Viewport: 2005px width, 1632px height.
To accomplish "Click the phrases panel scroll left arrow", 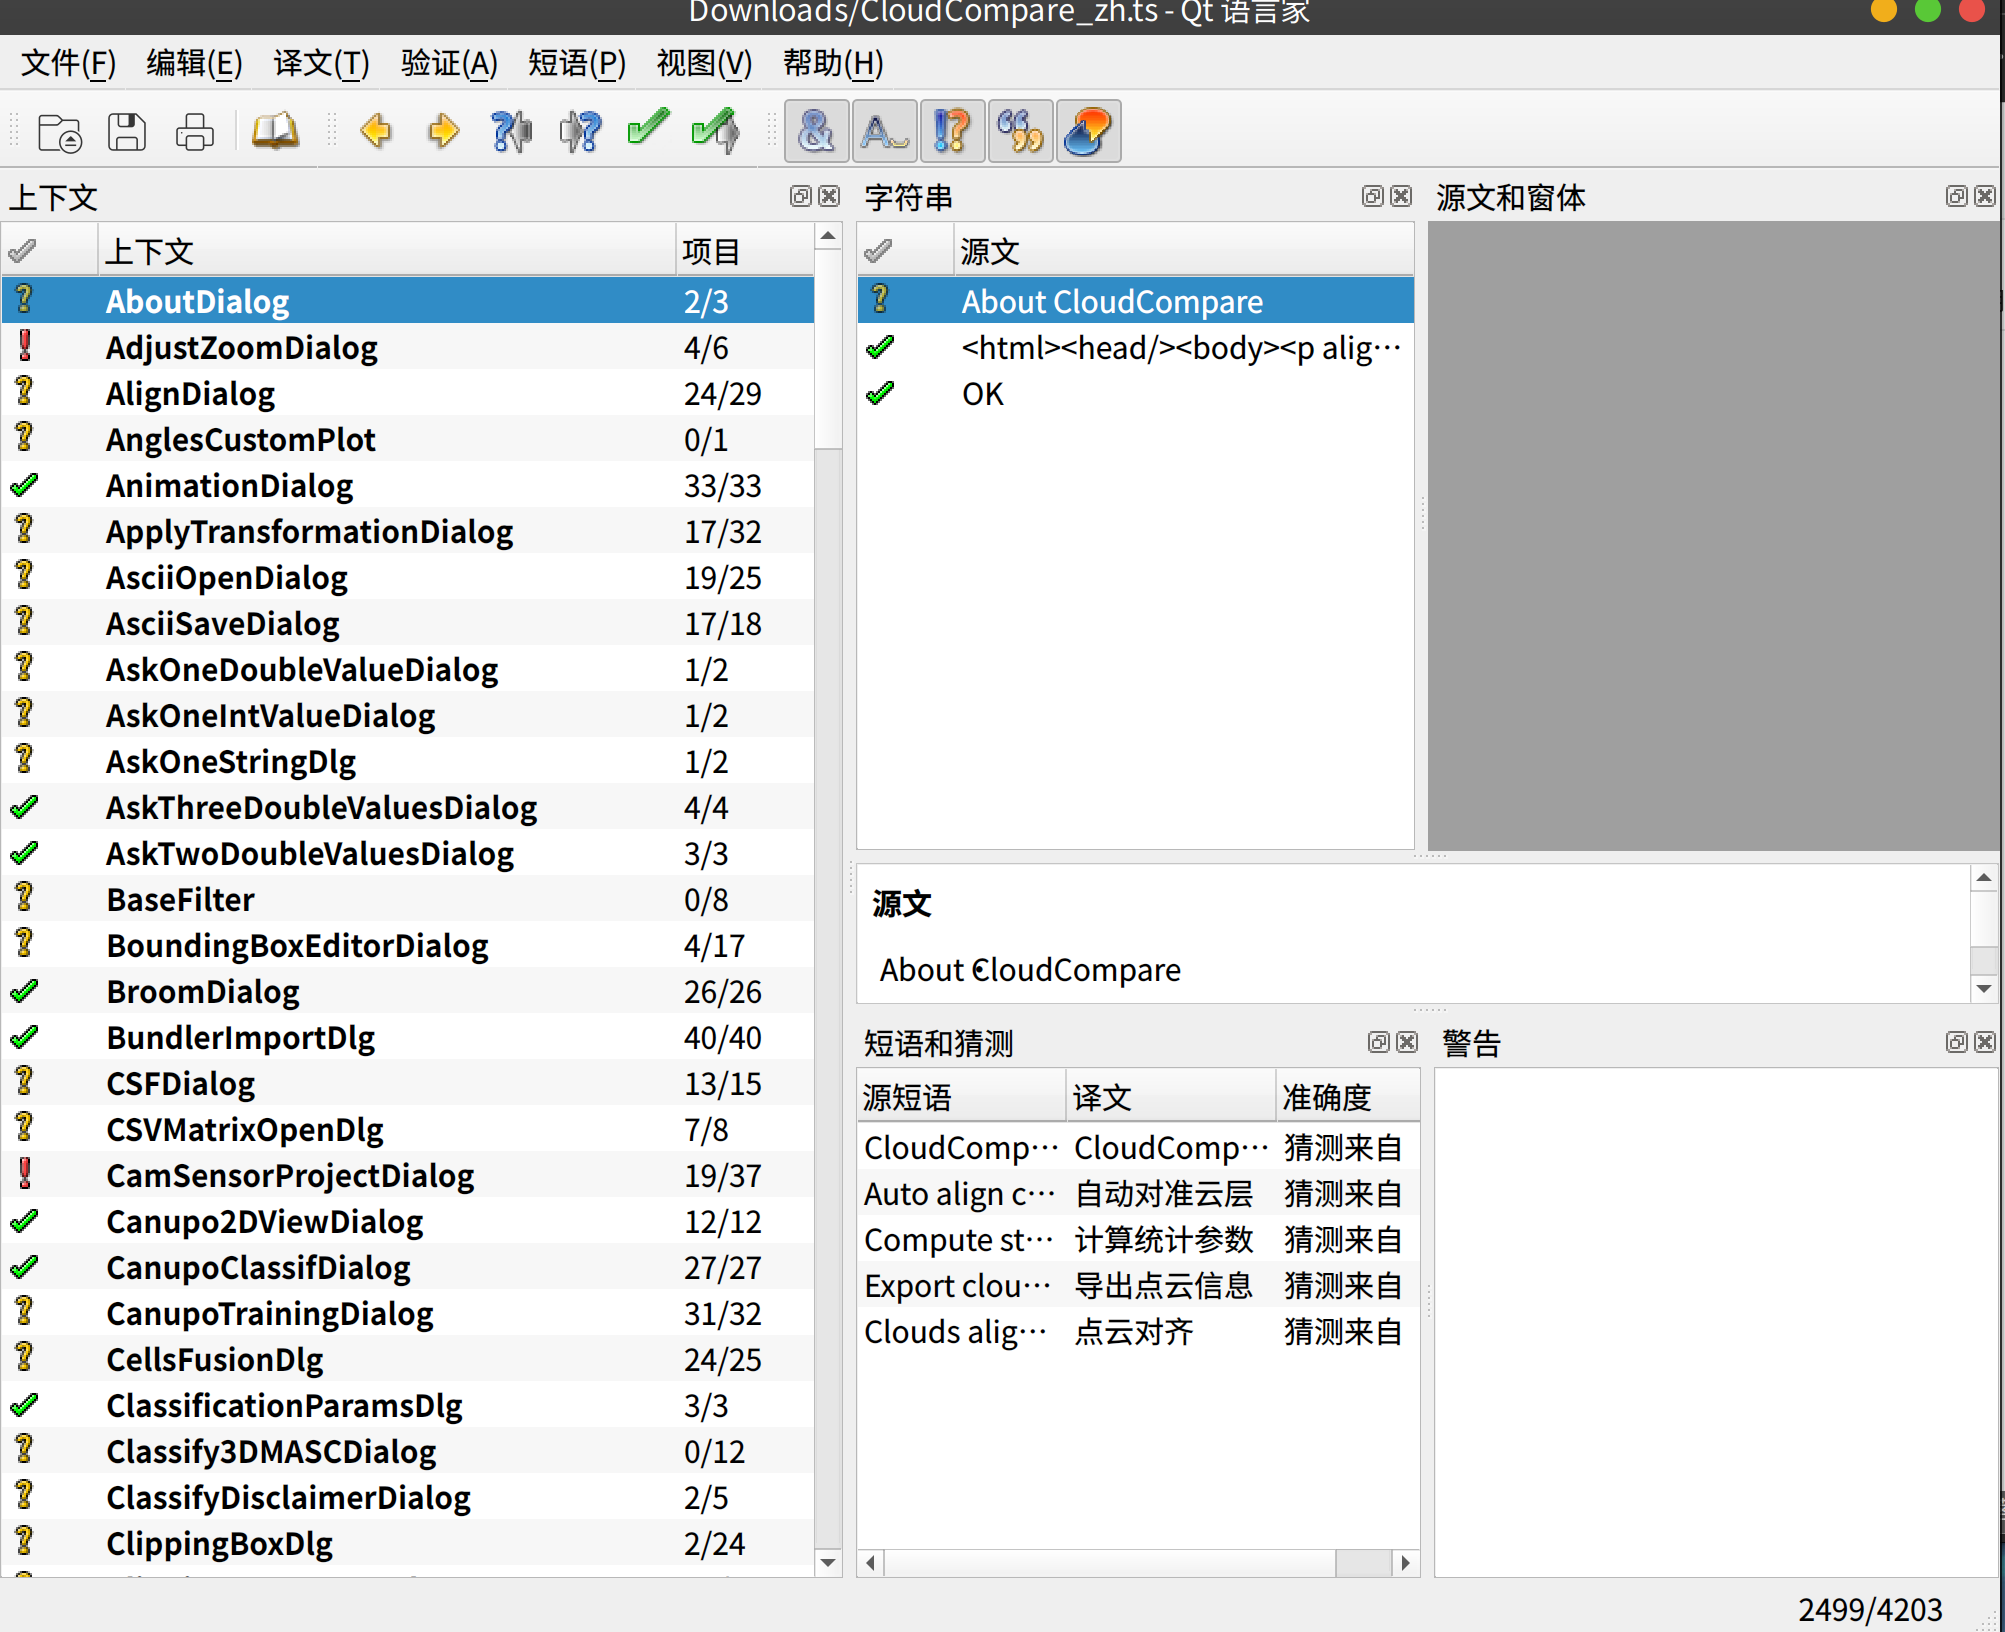I will (x=871, y=1563).
